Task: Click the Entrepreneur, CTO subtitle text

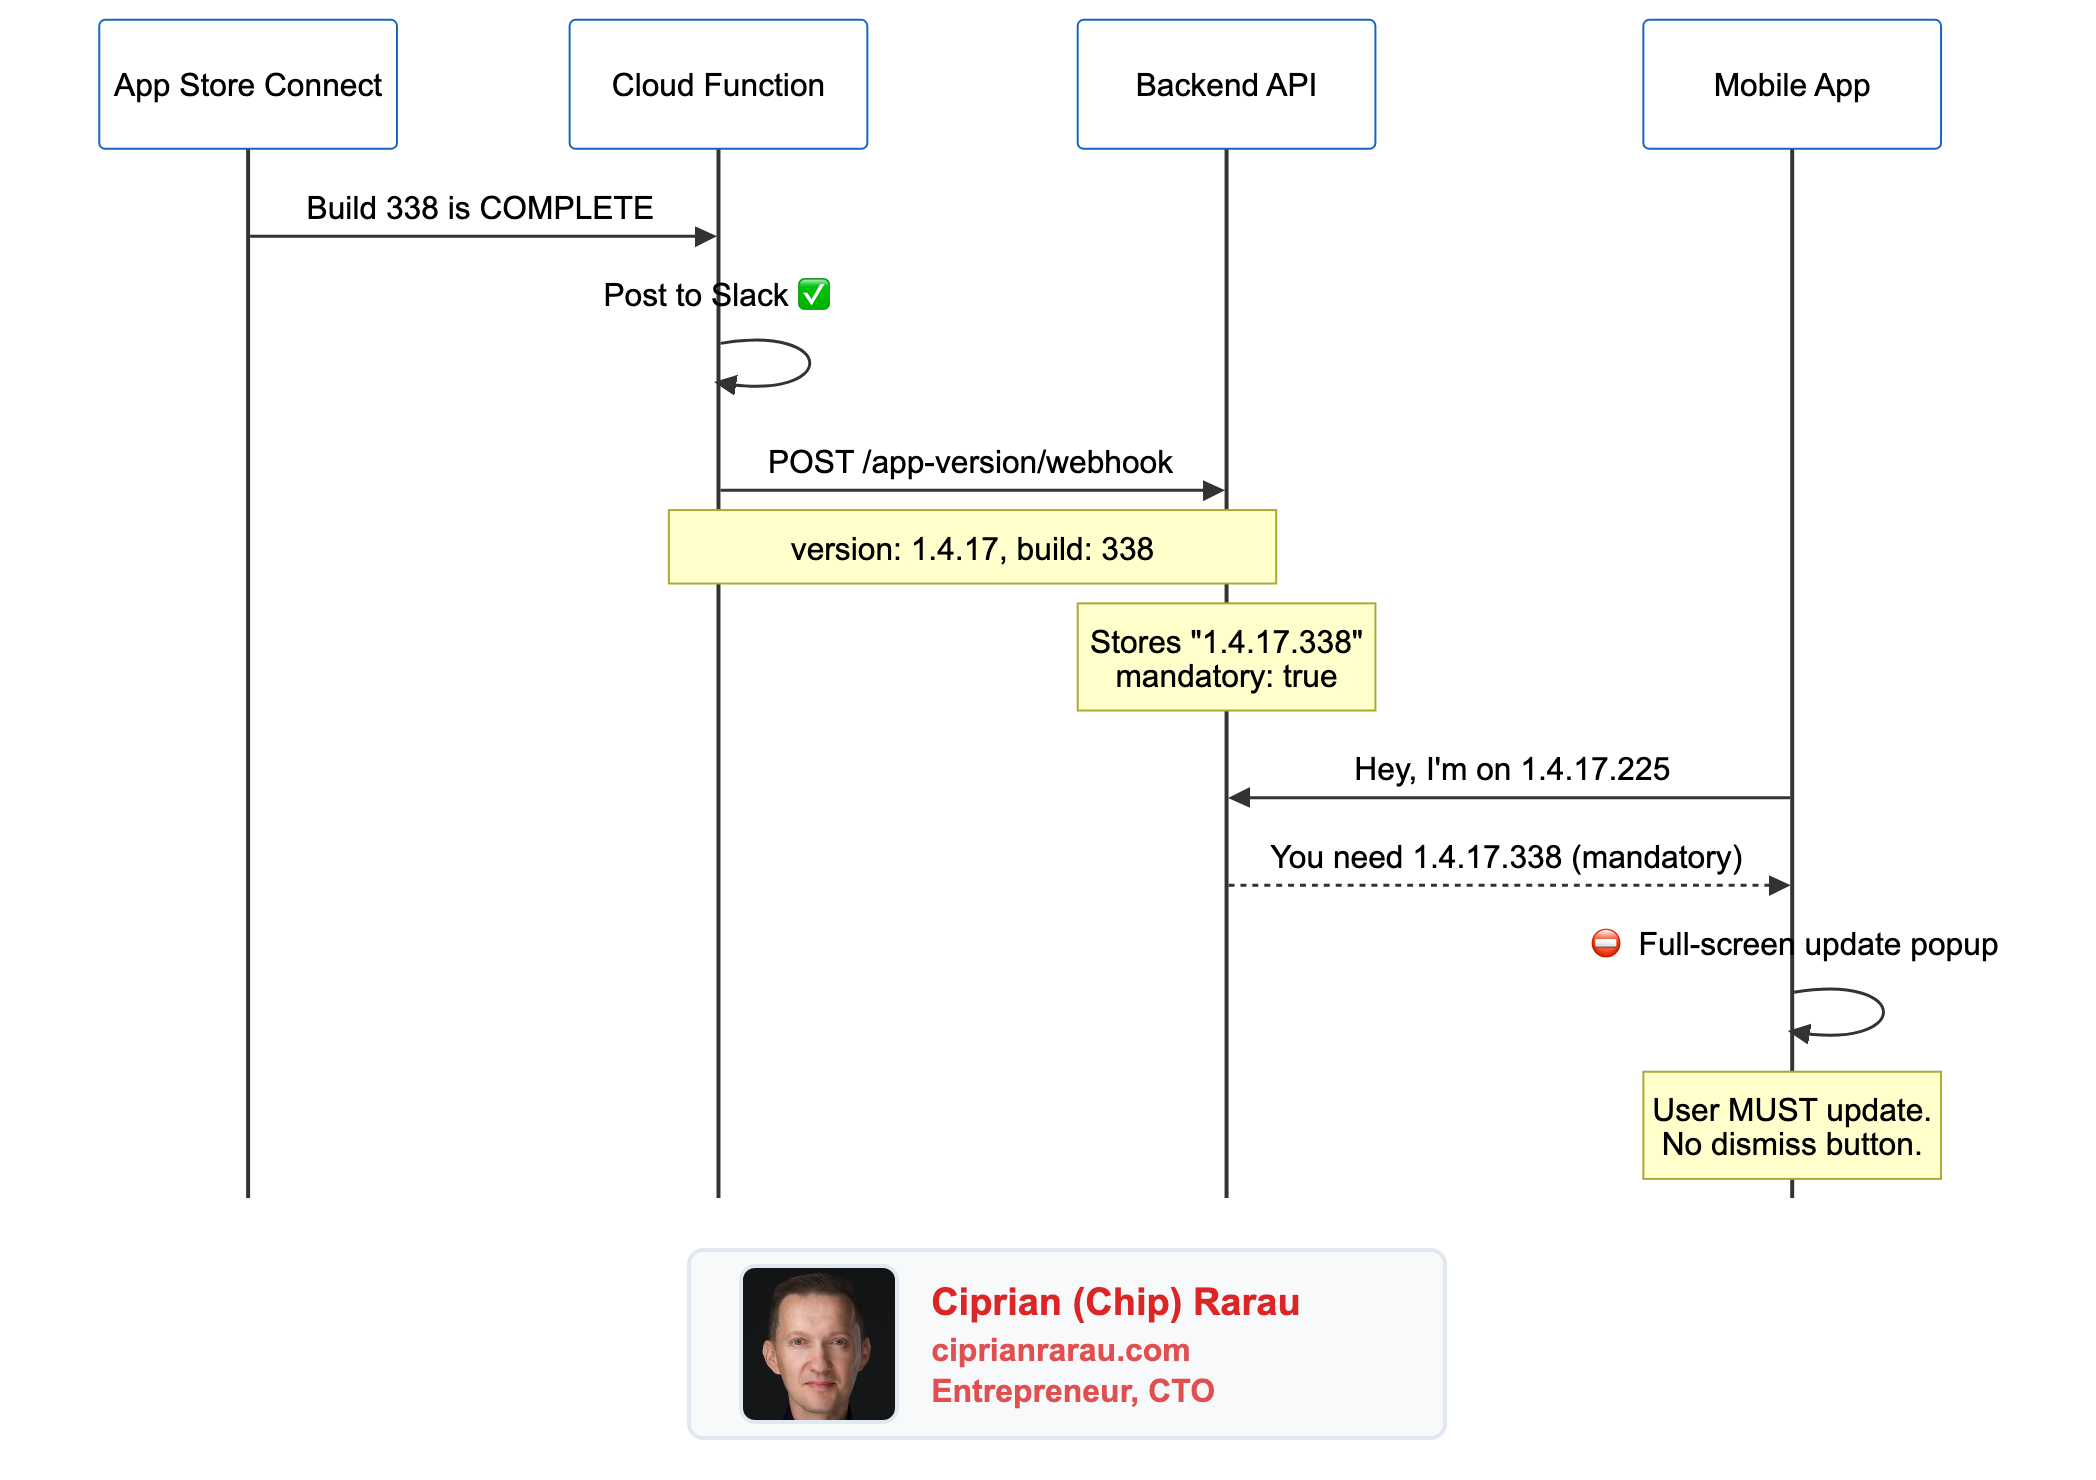Action: tap(1072, 1391)
